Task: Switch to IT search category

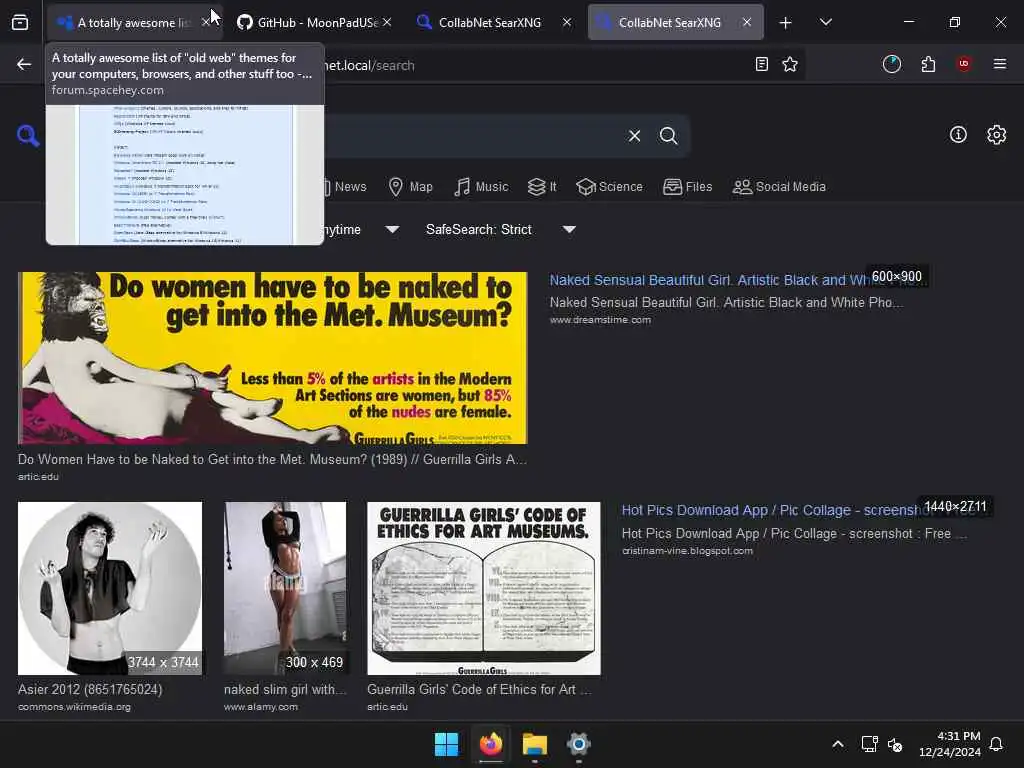Action: (543, 187)
